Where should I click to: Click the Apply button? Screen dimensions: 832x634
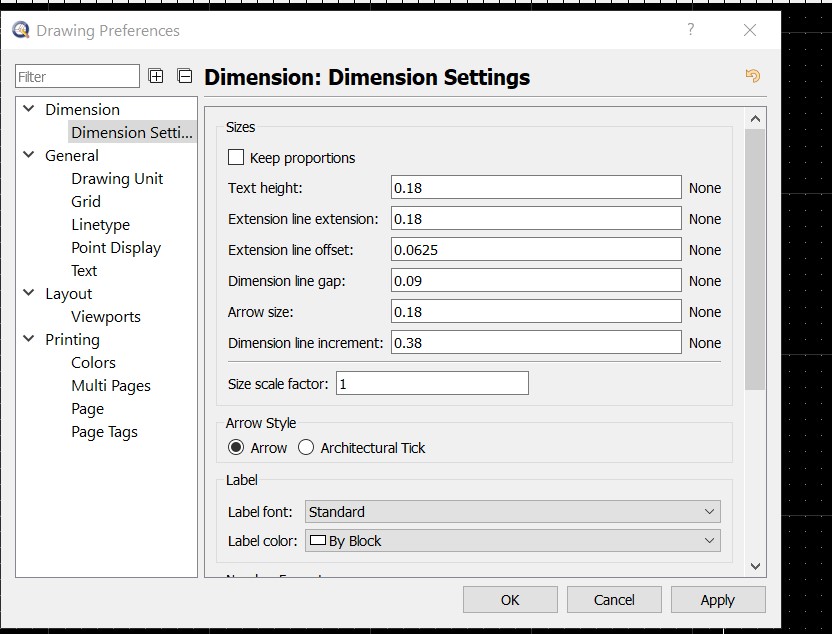pyautogui.click(x=718, y=600)
